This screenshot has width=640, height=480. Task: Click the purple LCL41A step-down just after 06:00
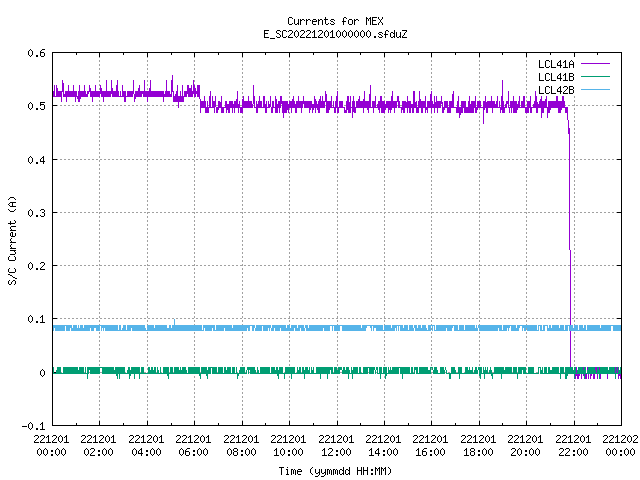[x=200, y=101]
